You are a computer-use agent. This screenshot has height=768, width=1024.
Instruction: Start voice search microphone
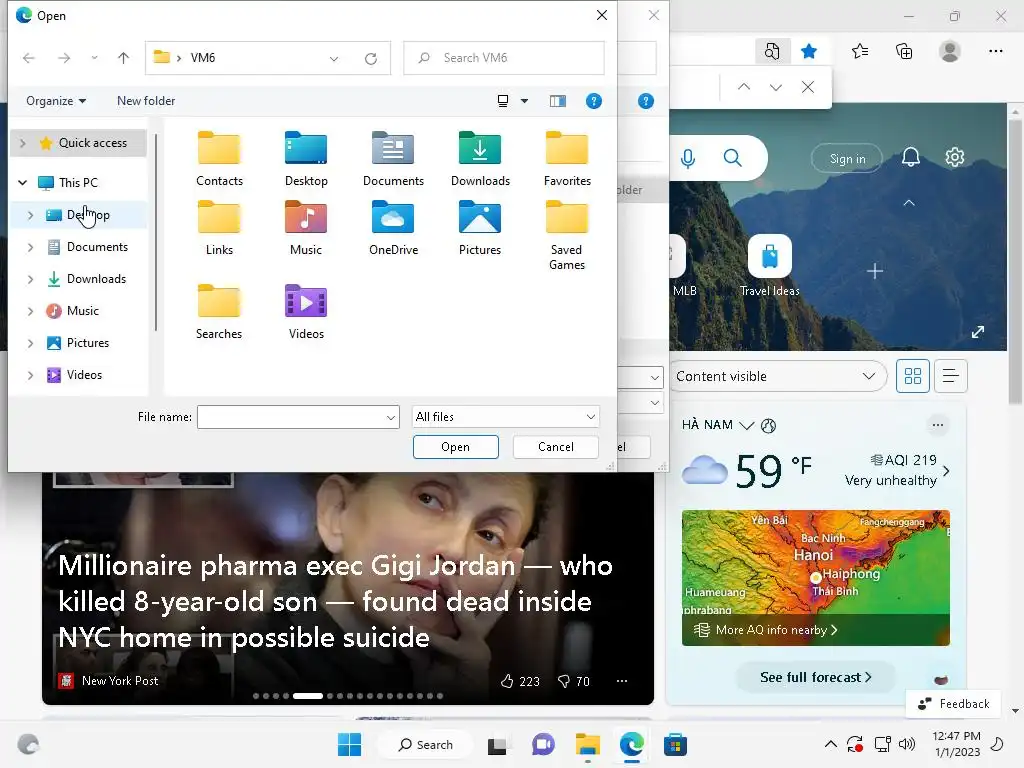coord(688,158)
